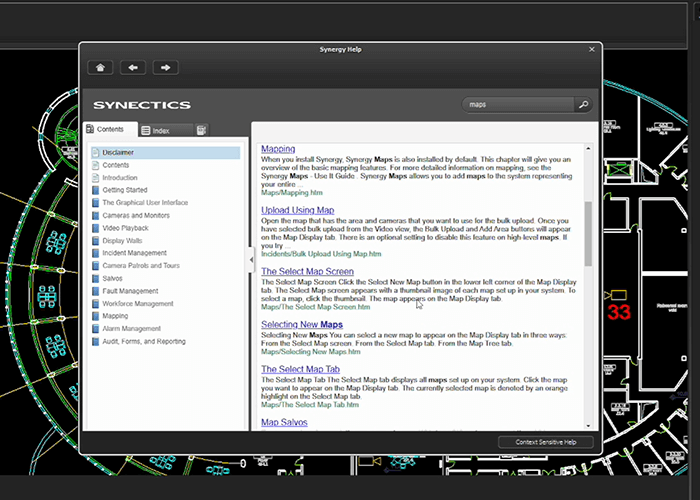Image resolution: width=700 pixels, height=500 pixels.
Task: Expand the Fault Management book
Action: tap(130, 291)
